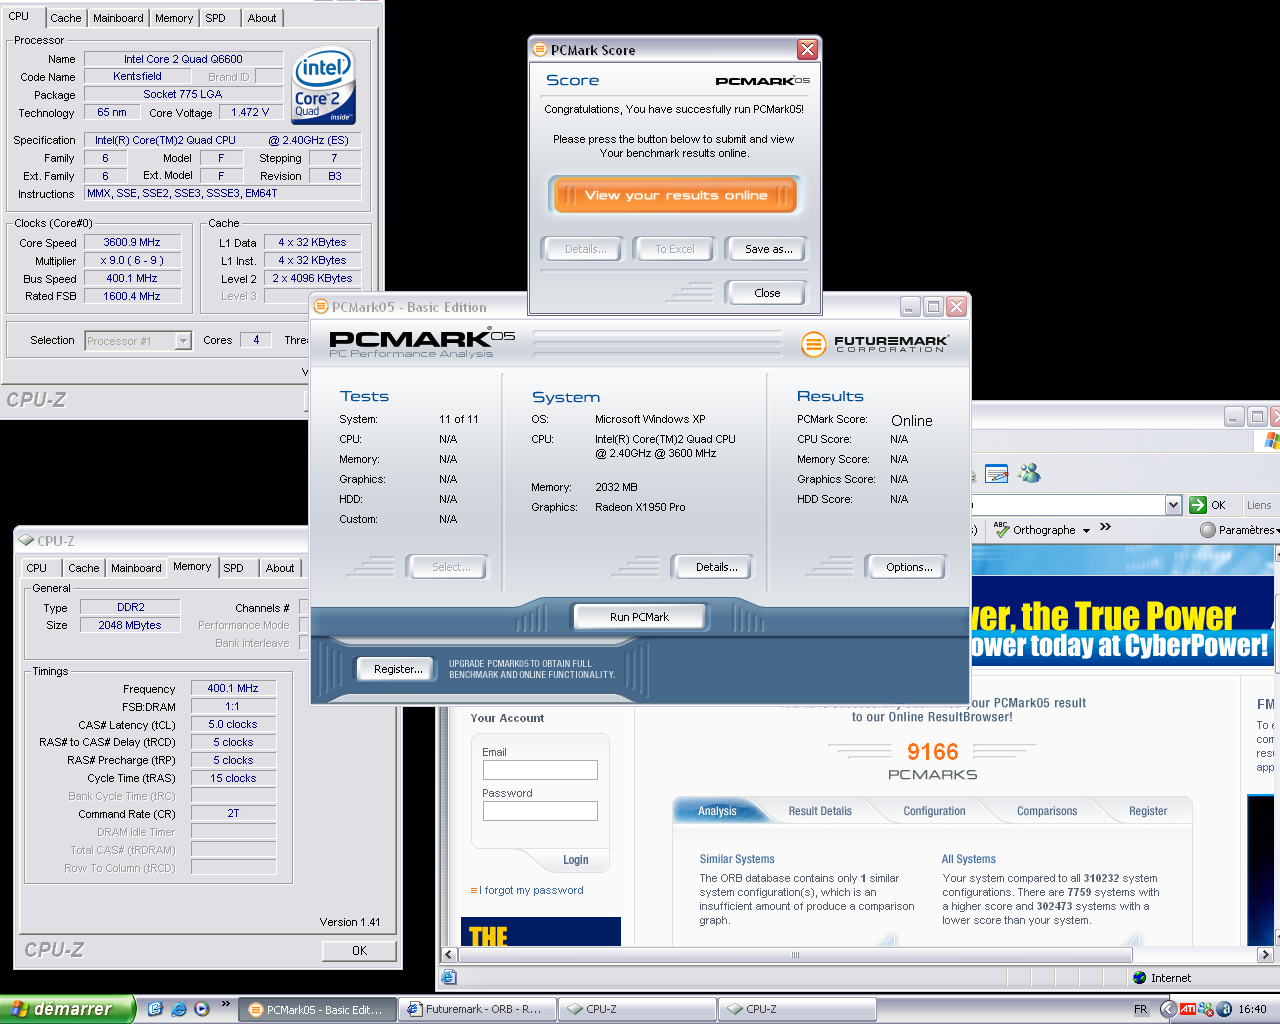Viewport: 1280px width, 1024px height.
Task: Open the browser address bar dropdown
Action: pyautogui.click(x=1174, y=505)
